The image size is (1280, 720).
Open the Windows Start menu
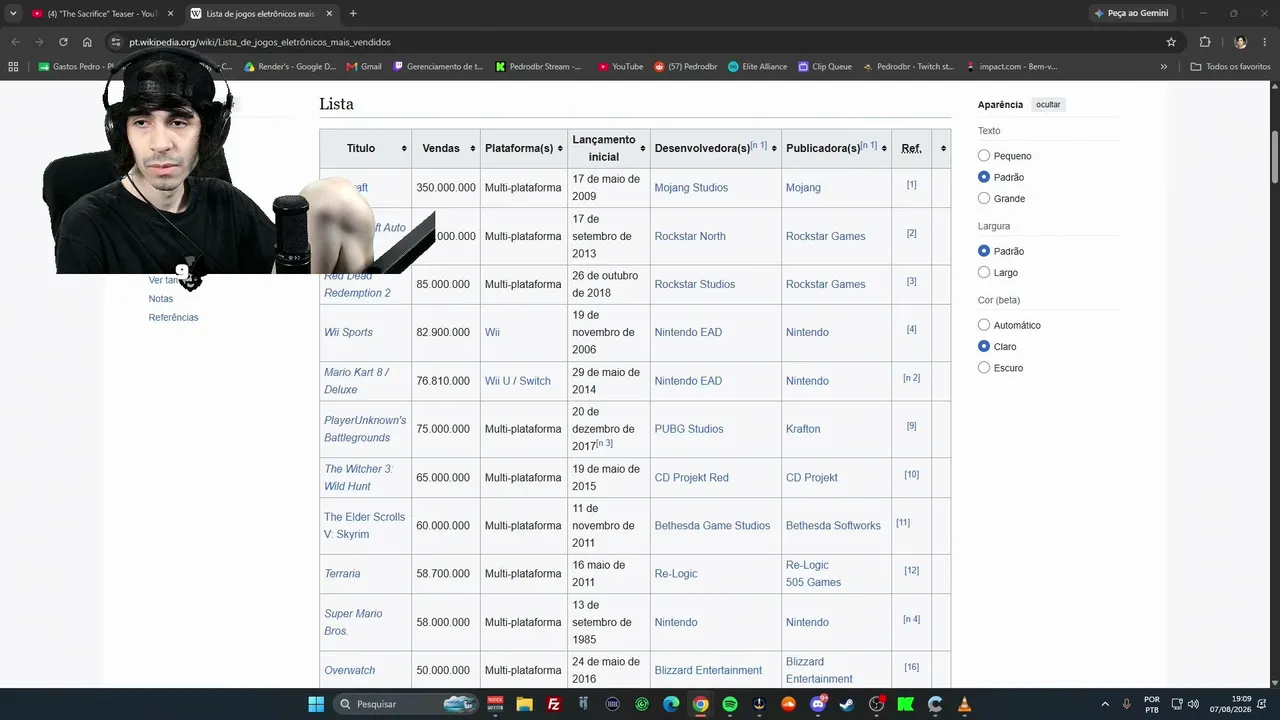tap(316, 704)
